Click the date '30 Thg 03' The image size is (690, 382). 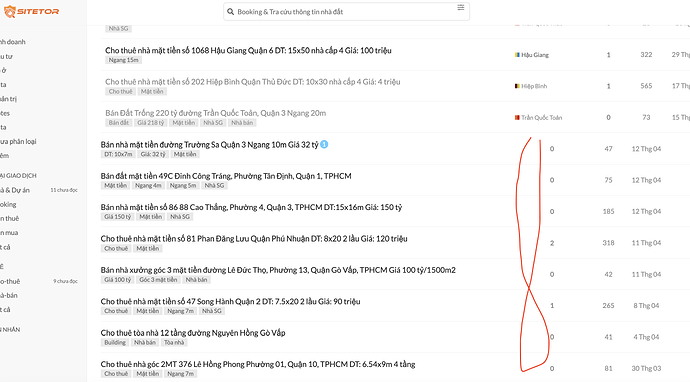(646, 368)
